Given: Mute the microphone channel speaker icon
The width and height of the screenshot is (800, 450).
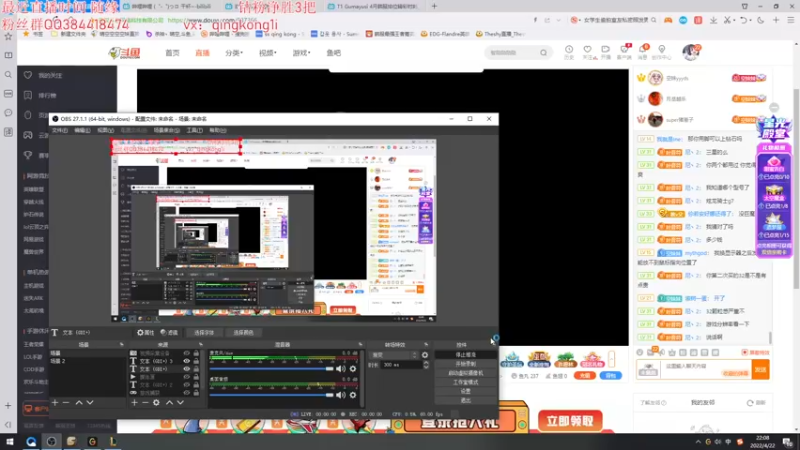Looking at the screenshot, I should tap(341, 368).
